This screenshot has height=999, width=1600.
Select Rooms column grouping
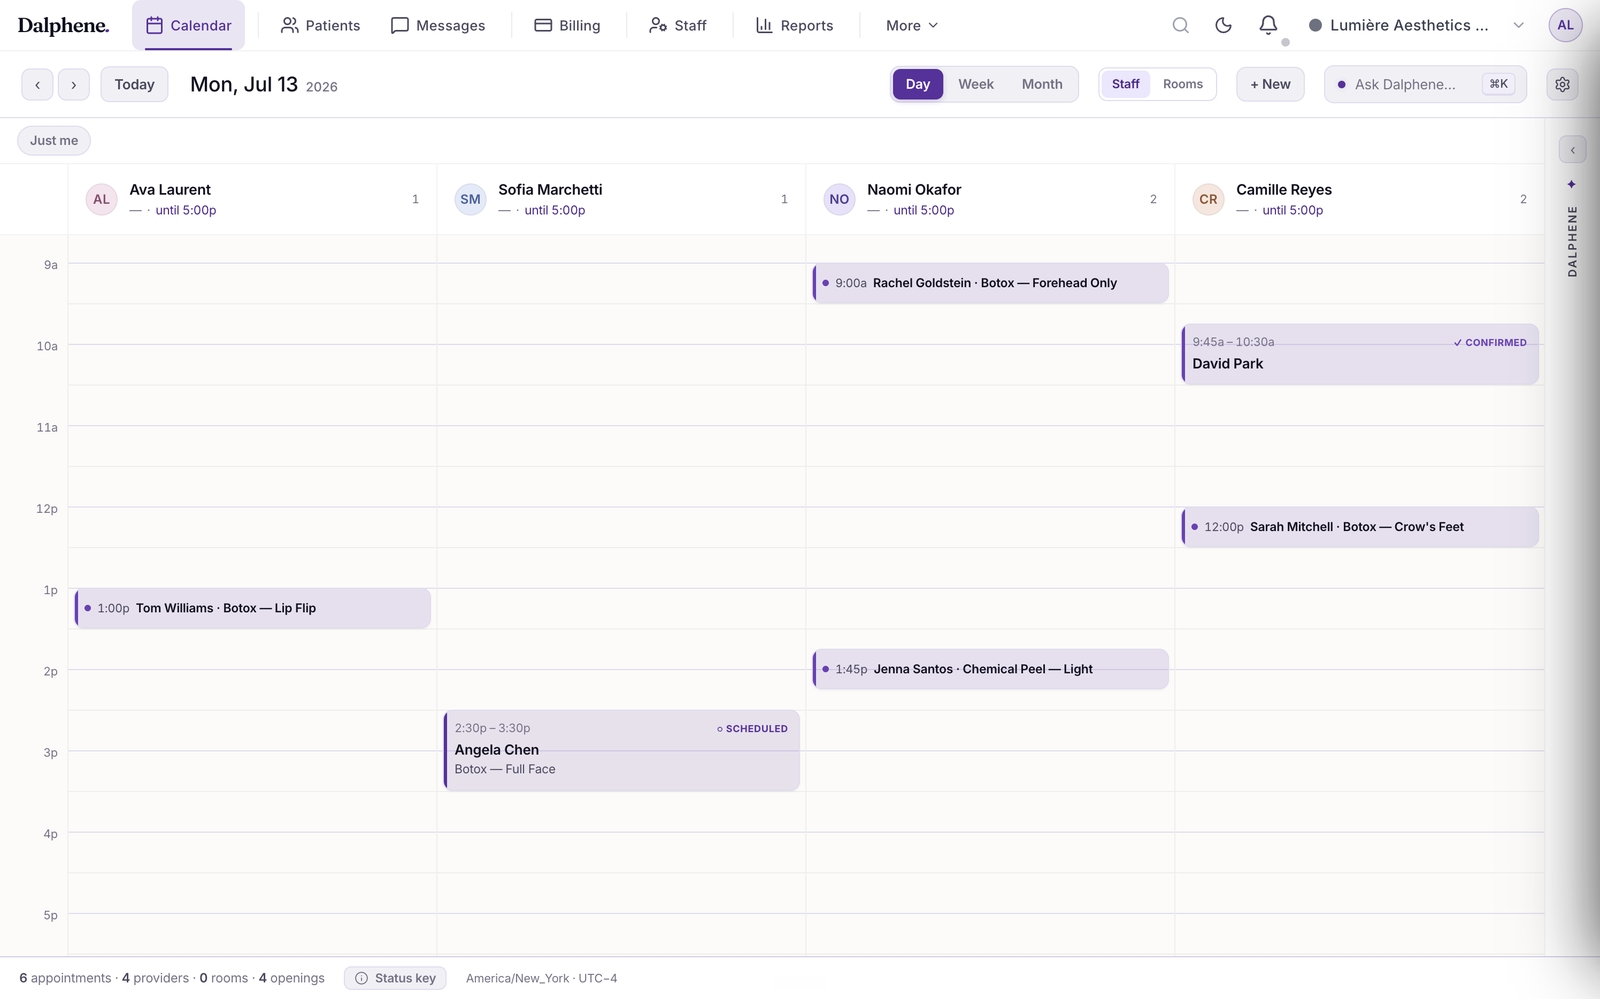[x=1183, y=84]
